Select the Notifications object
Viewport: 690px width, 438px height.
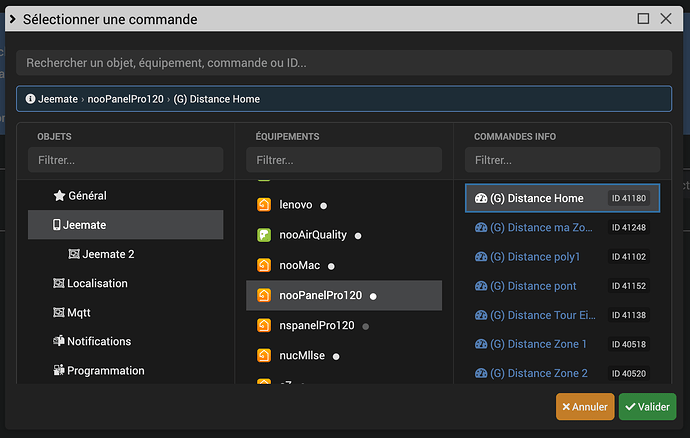click(125, 341)
